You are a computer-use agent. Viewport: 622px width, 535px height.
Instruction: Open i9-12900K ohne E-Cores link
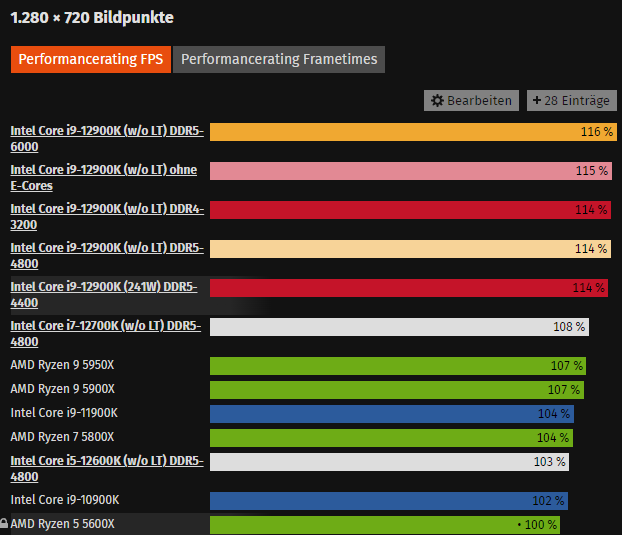click(104, 177)
